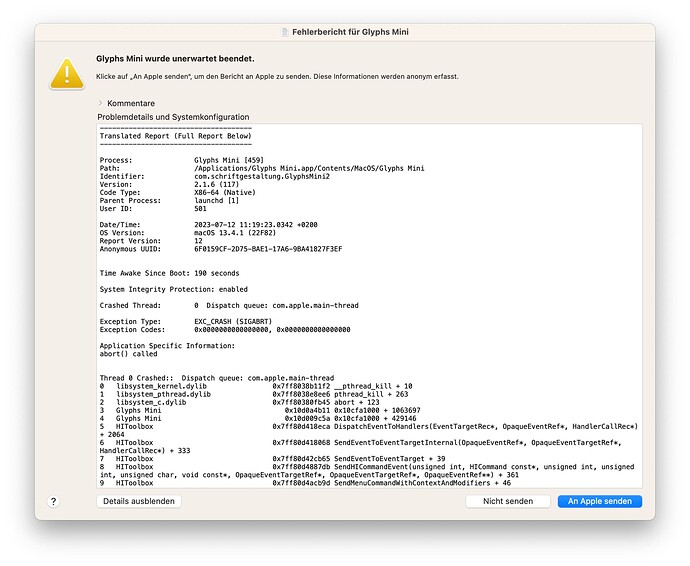Viewport: 690px width, 566px height.
Task: Click stack frame 8 SendHICommandEvent
Action: tap(367, 471)
